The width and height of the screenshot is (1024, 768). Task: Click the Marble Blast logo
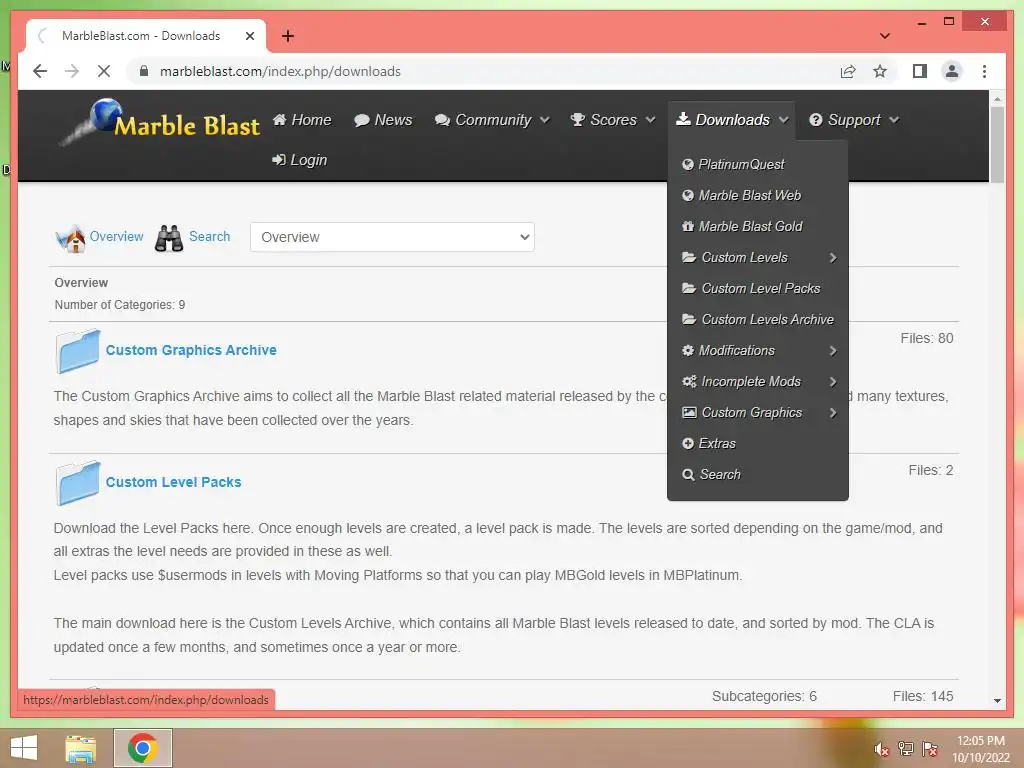pyautogui.click(x=160, y=121)
